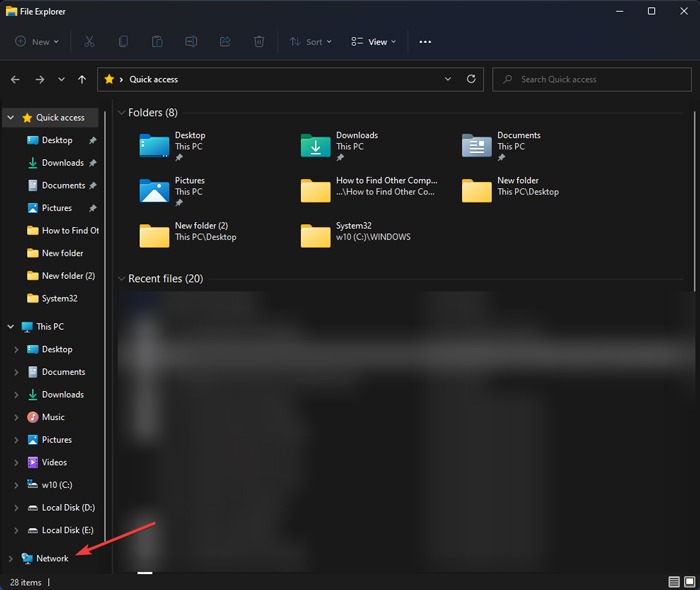Open the Desktop folder tile
This screenshot has height=590, width=700.
[x=173, y=146]
